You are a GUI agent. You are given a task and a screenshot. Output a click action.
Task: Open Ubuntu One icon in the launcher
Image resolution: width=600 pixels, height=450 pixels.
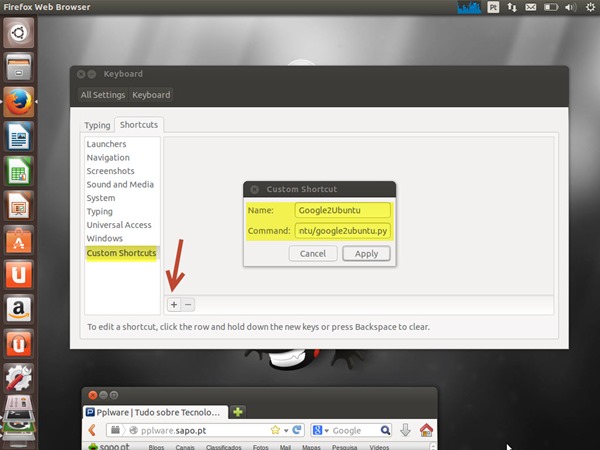click(x=18, y=274)
